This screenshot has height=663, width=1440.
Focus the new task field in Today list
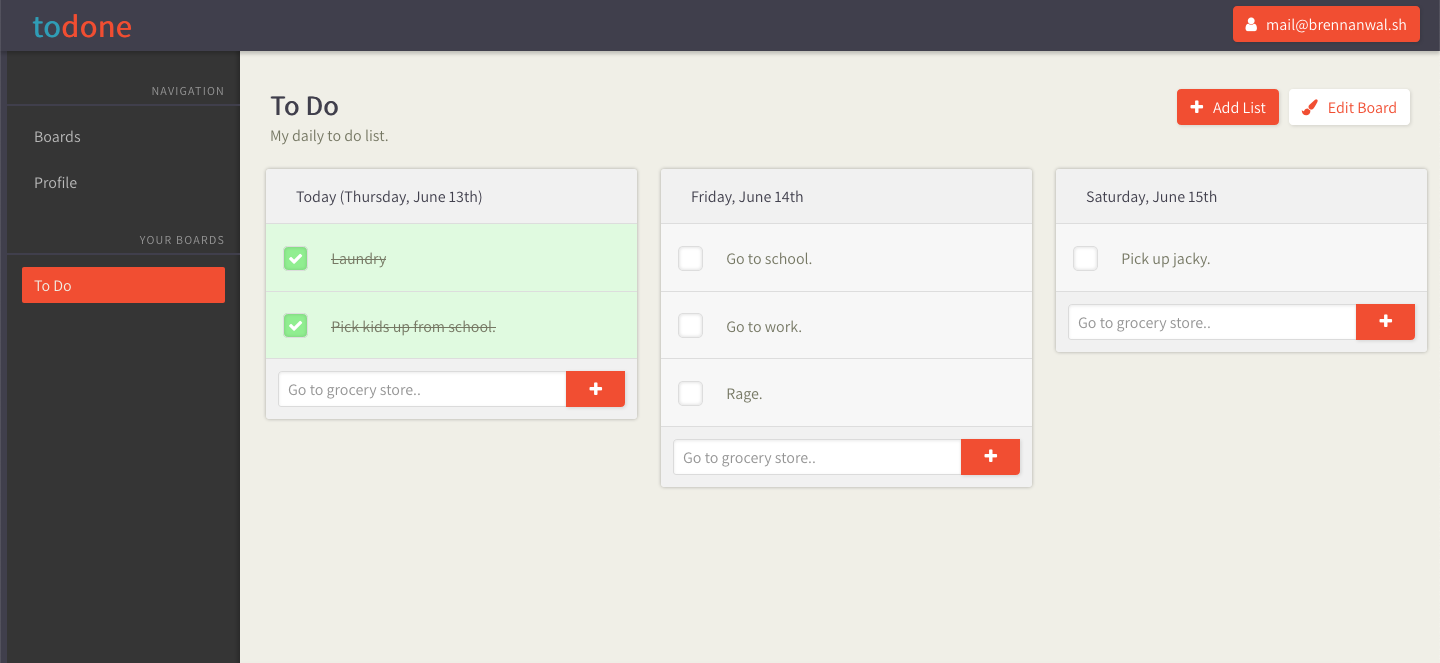coord(422,389)
